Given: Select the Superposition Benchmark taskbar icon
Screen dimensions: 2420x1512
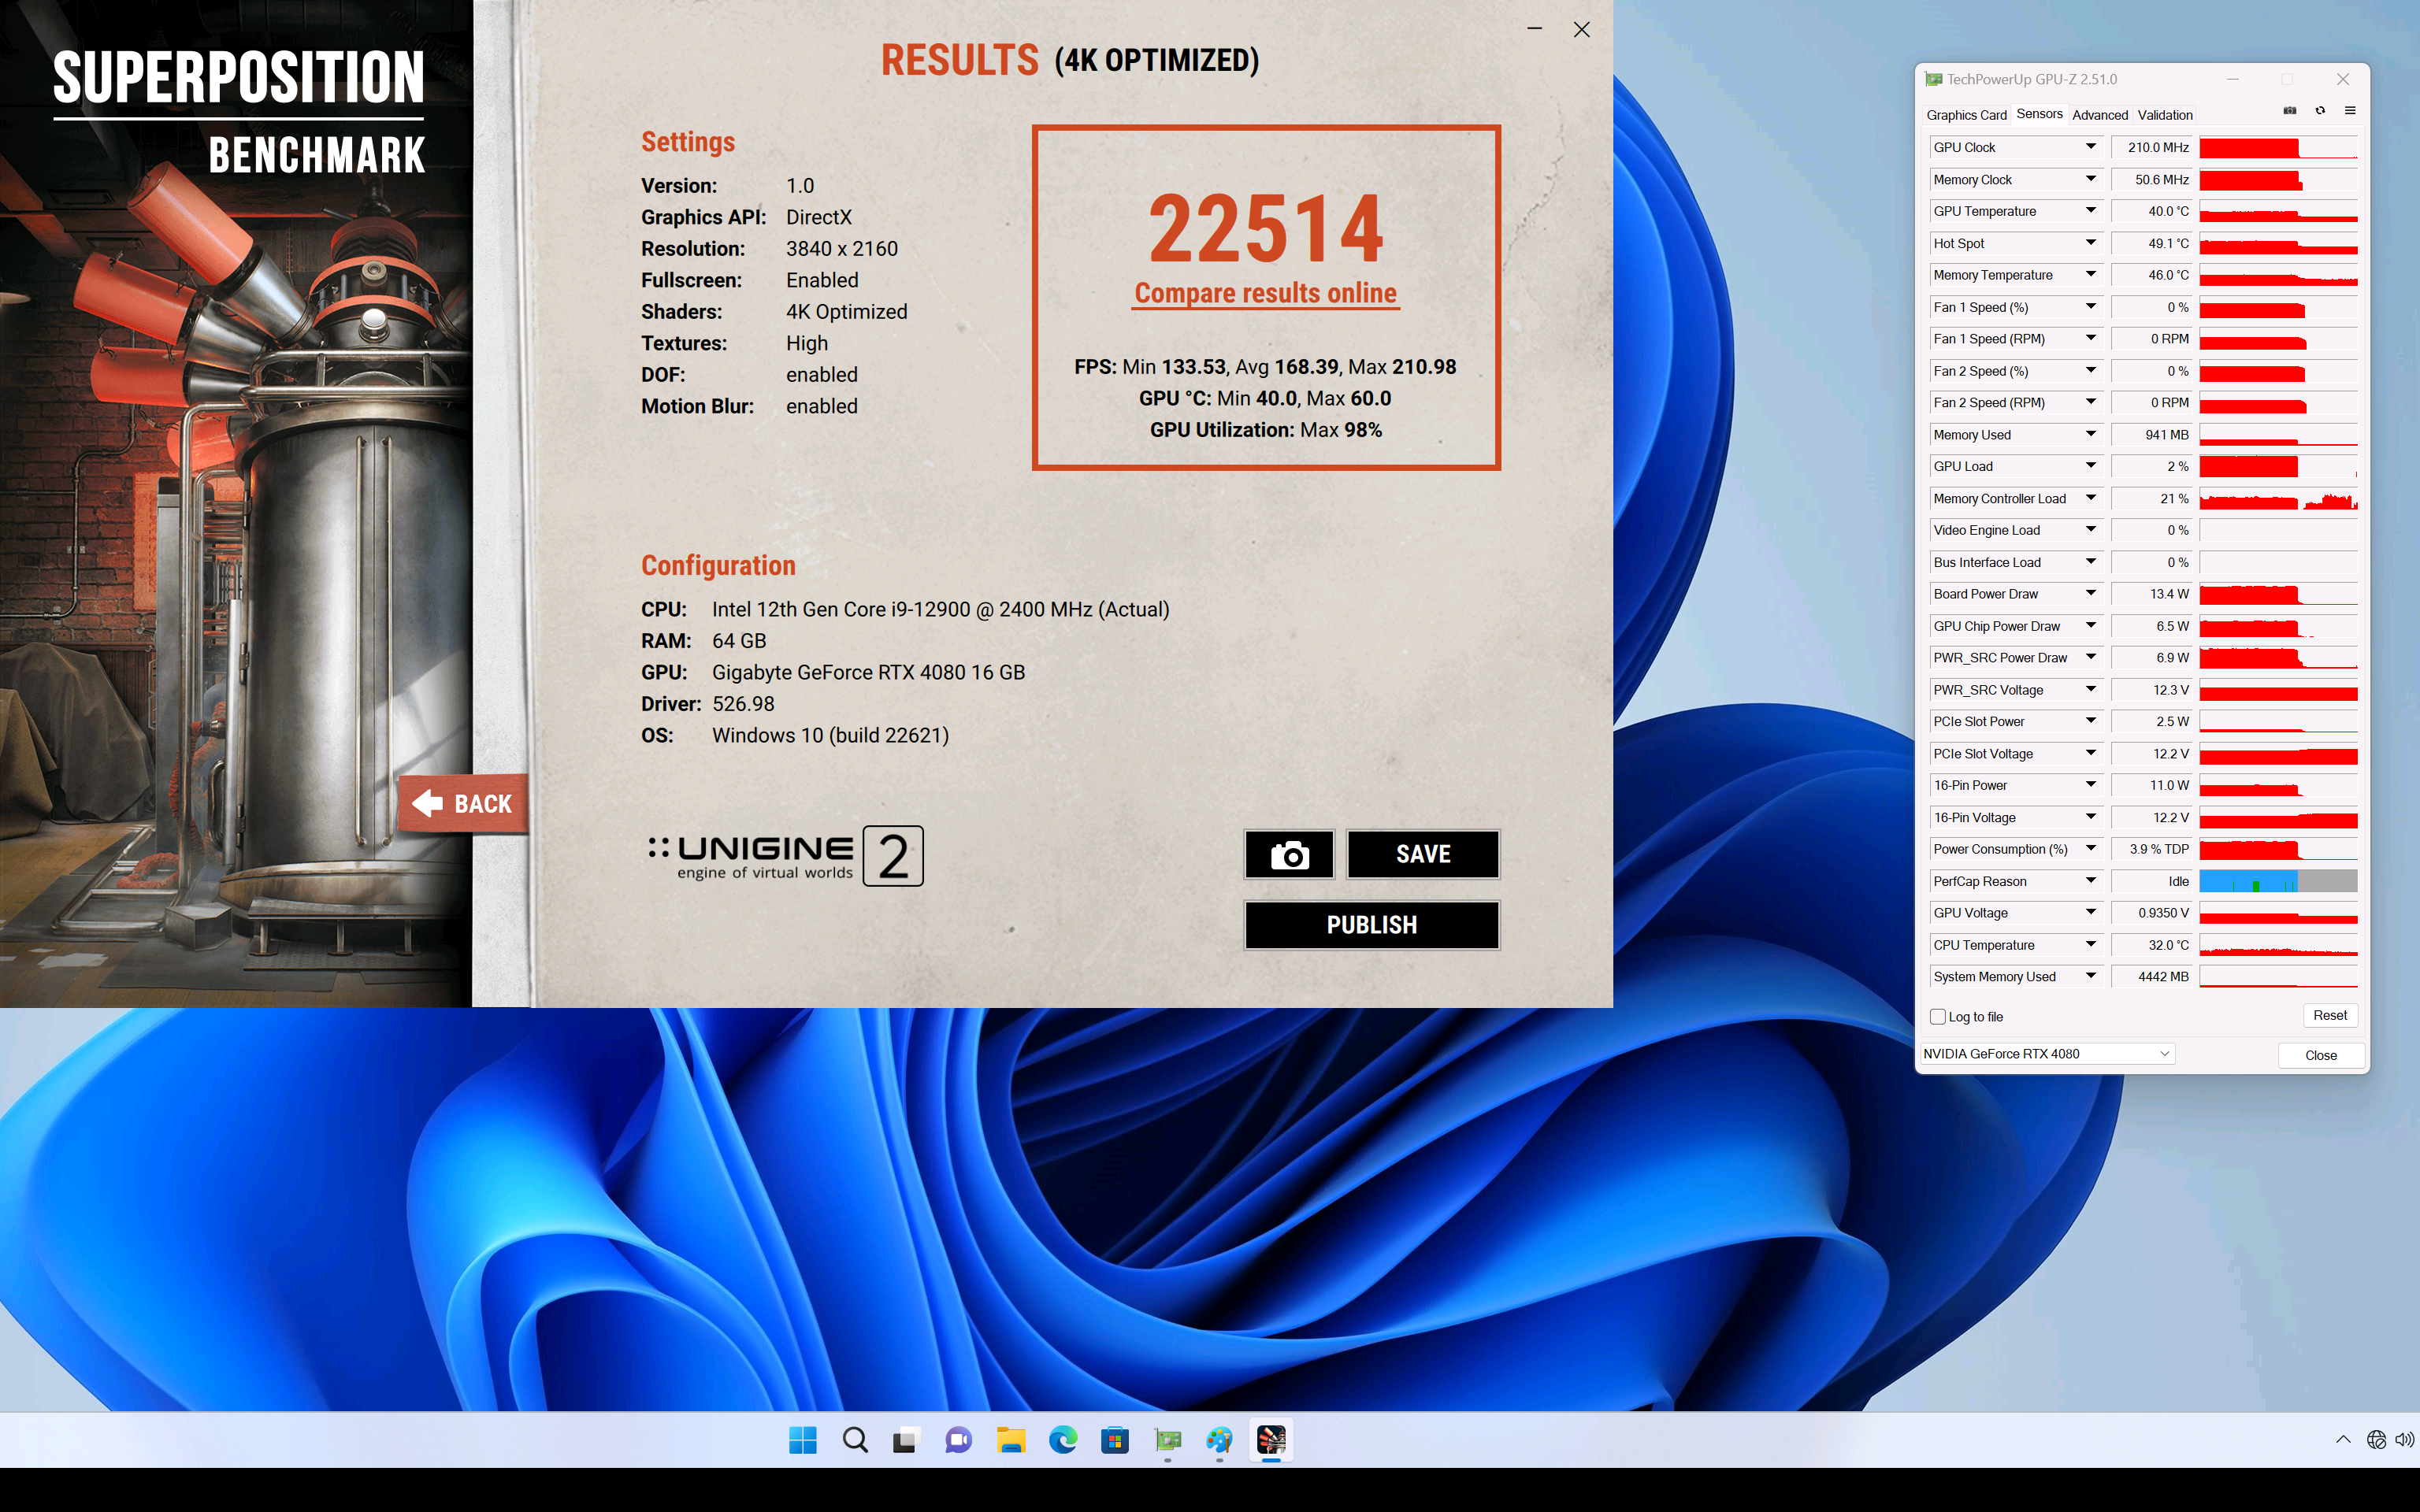Looking at the screenshot, I should pos(1271,1440).
